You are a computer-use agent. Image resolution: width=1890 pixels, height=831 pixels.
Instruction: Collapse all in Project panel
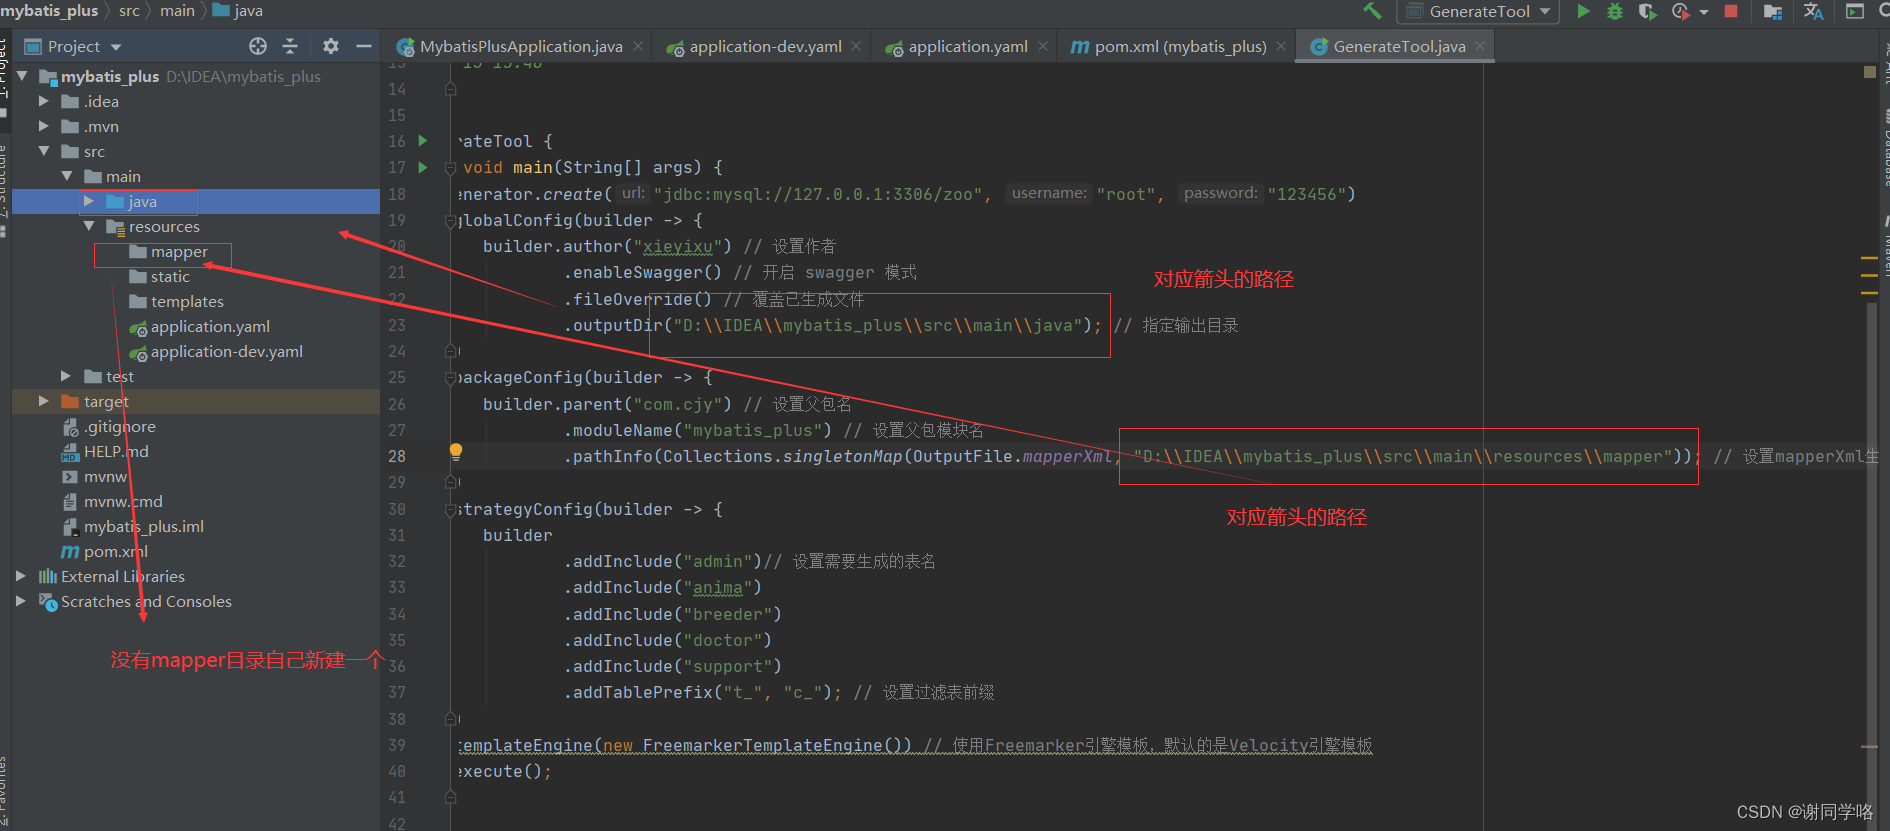[290, 46]
